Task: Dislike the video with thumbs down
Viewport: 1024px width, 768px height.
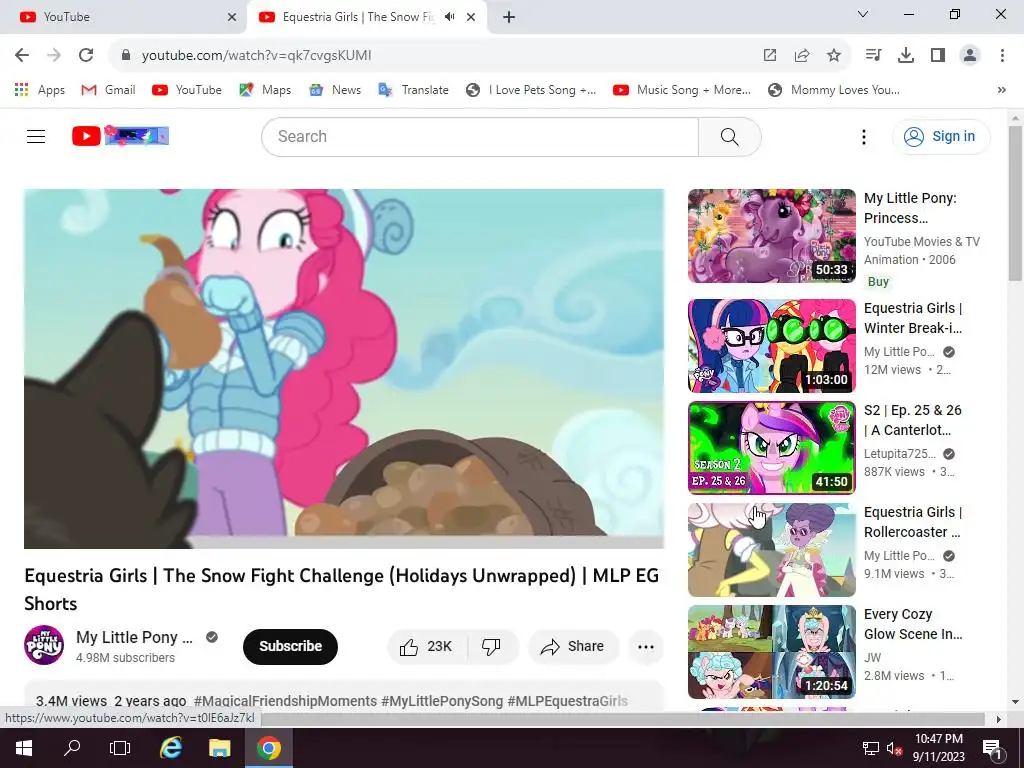Action: tap(492, 647)
